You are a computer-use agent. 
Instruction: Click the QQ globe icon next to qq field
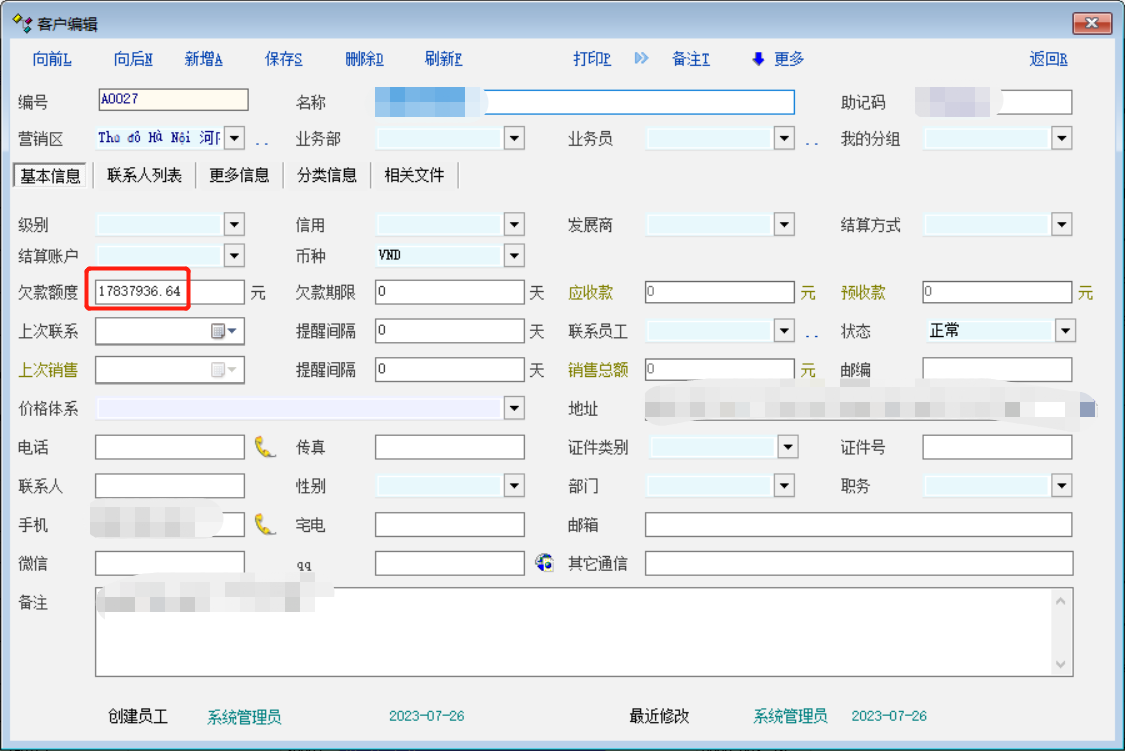[x=545, y=563]
